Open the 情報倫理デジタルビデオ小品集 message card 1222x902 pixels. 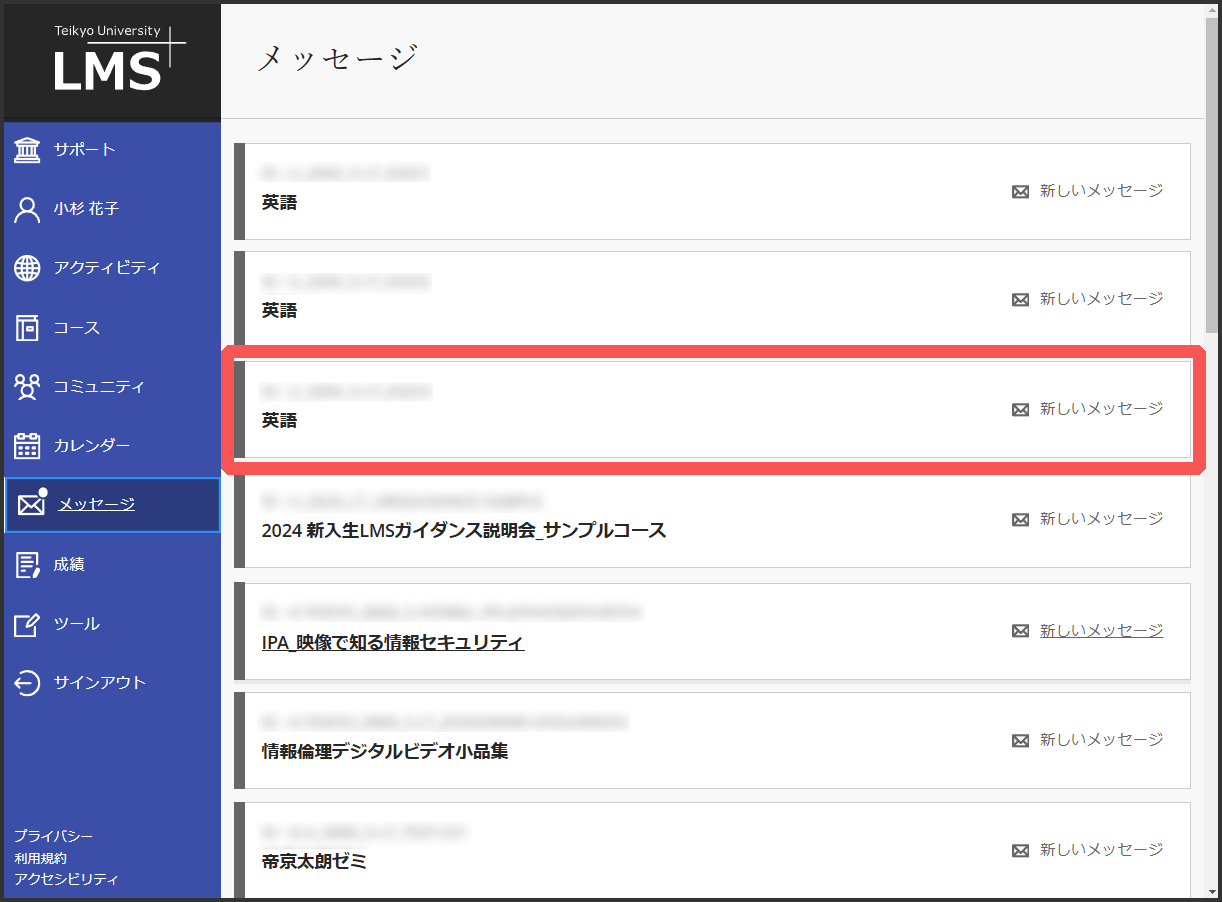(x=600, y=740)
